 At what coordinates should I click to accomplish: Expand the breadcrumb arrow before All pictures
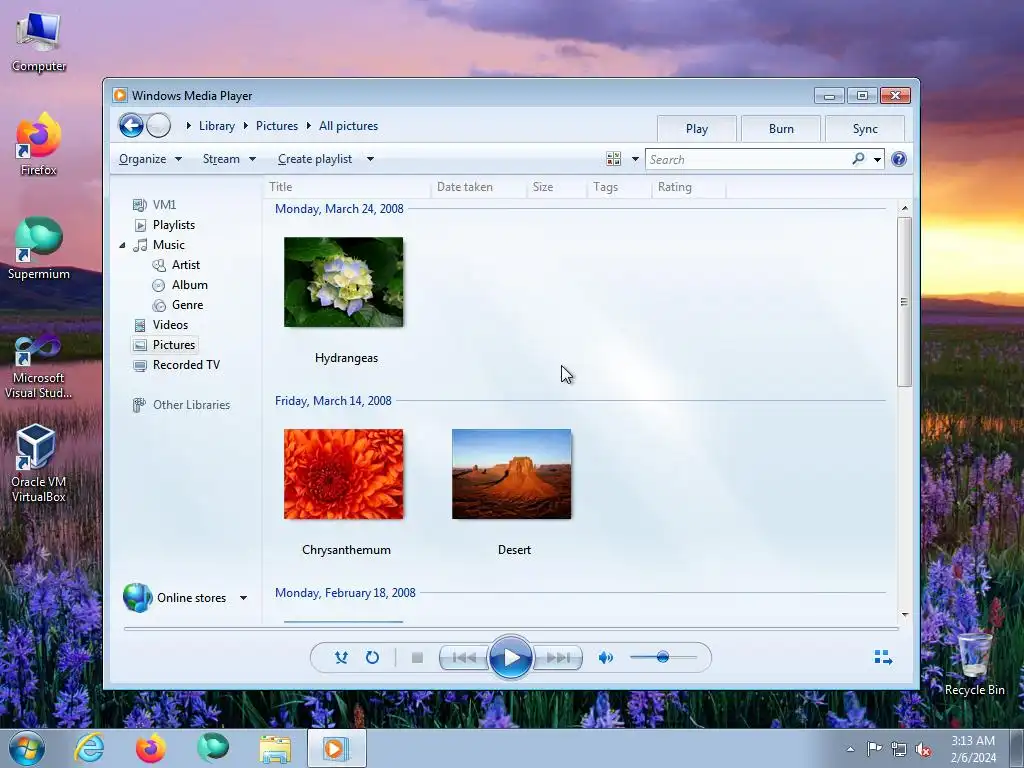pos(308,125)
